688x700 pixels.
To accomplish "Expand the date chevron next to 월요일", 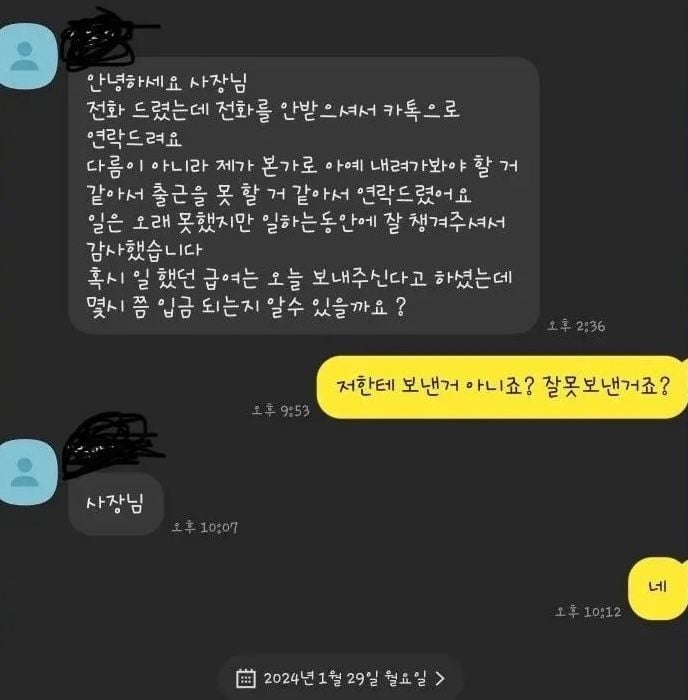I will [x=440, y=679].
